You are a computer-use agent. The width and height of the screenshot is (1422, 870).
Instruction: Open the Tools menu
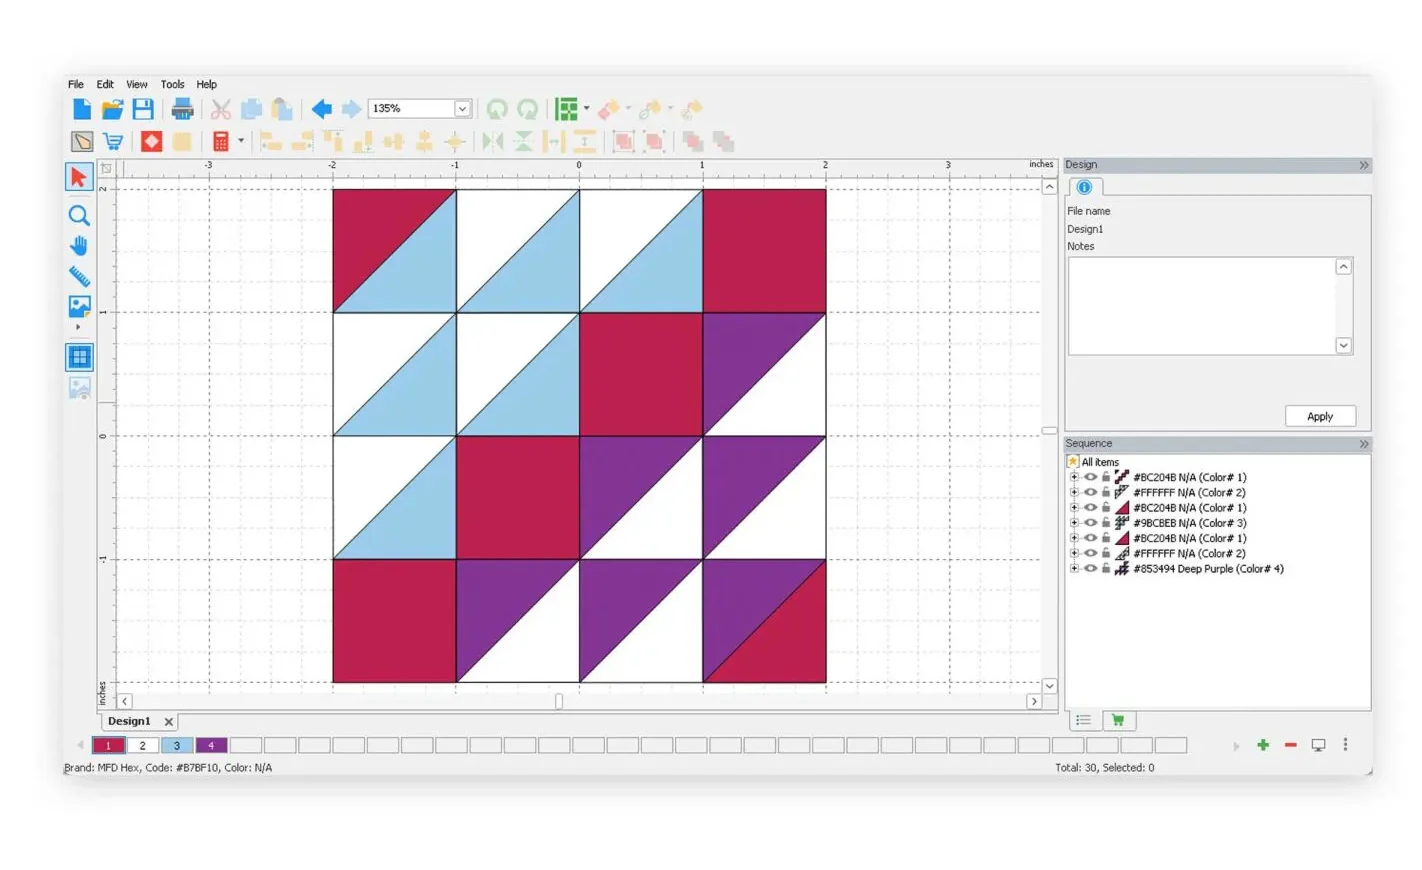coord(172,84)
